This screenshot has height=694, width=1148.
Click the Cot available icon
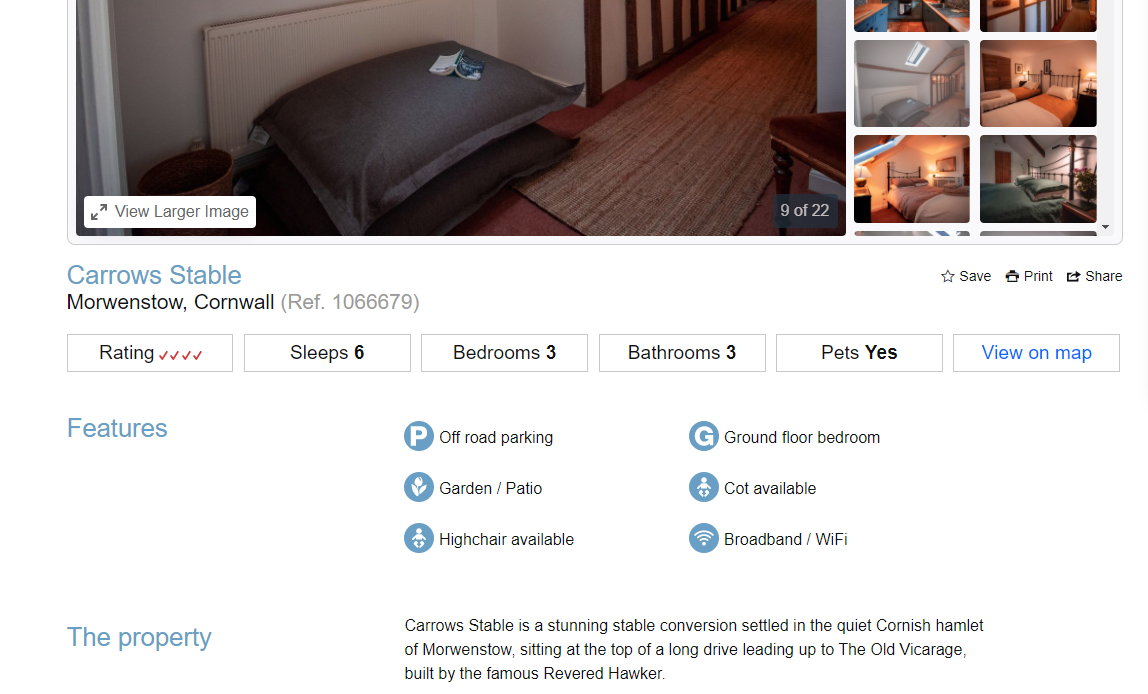pyautogui.click(x=704, y=488)
